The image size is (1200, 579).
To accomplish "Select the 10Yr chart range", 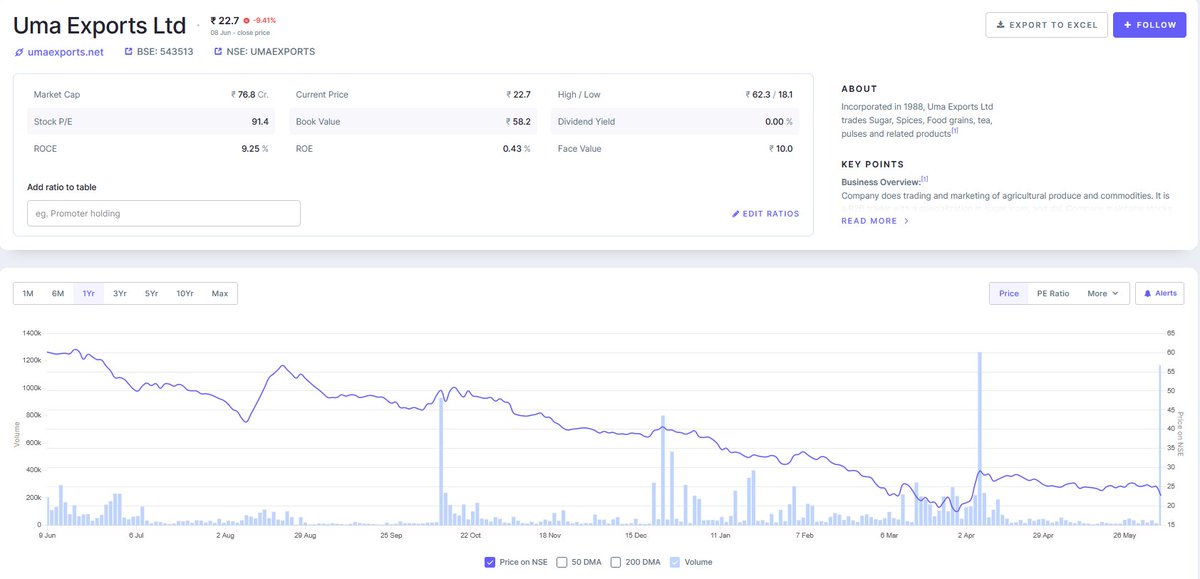I will (185, 293).
